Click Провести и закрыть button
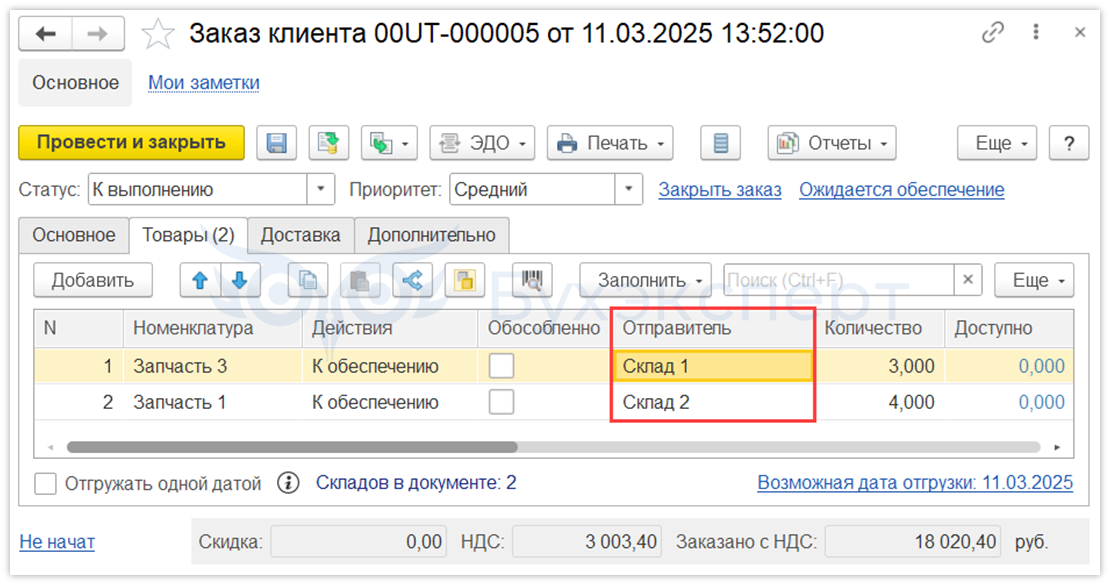This screenshot has width=1110, height=585. point(132,143)
